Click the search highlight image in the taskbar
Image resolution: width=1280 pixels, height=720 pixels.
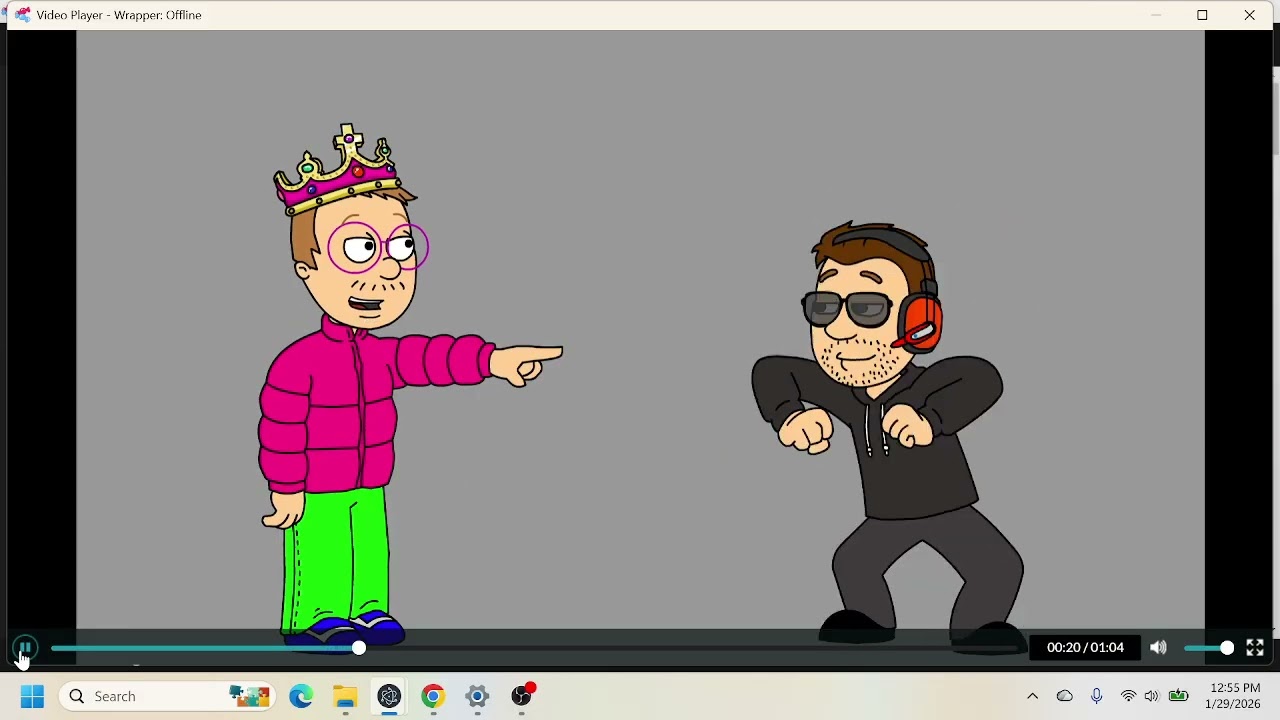(x=249, y=696)
